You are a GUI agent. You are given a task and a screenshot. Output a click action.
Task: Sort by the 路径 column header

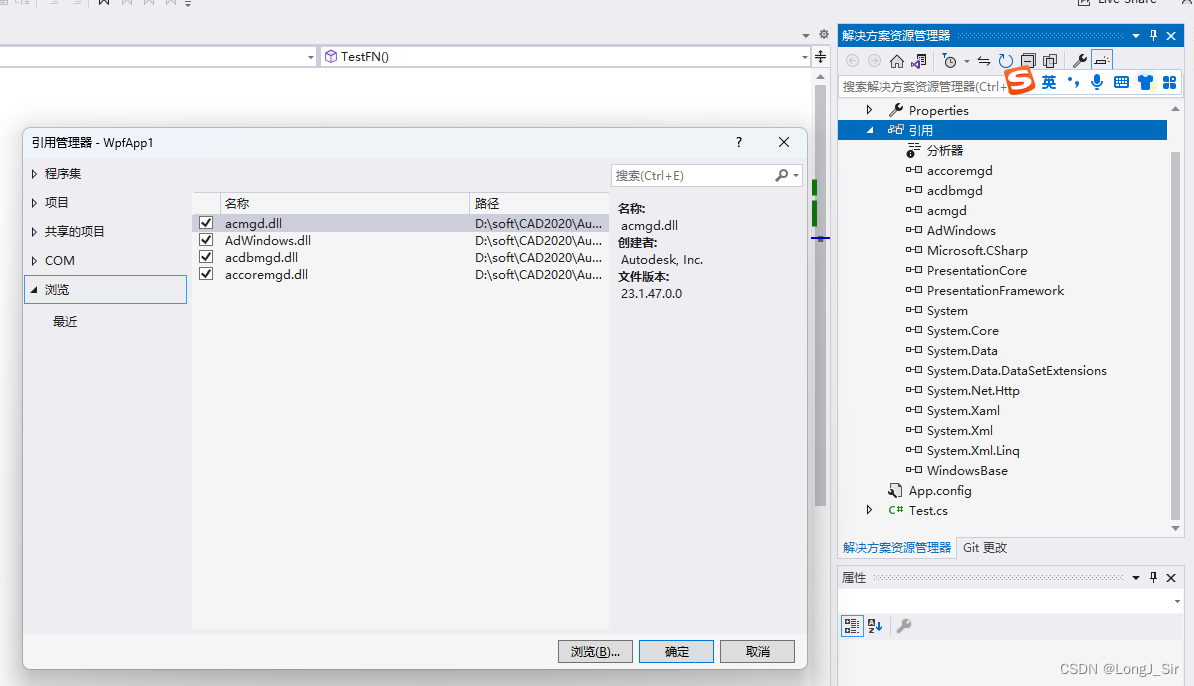(539, 203)
